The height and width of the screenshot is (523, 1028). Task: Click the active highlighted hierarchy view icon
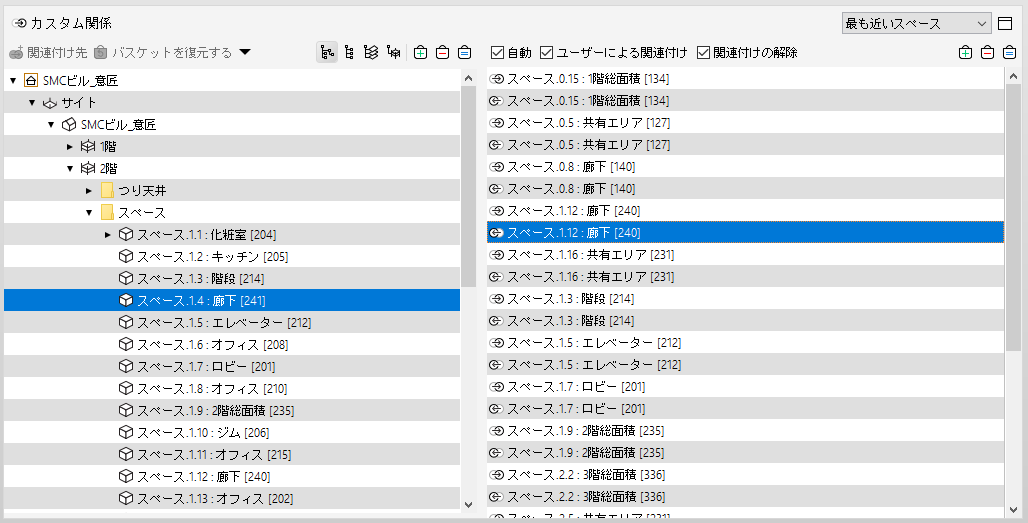pyautogui.click(x=327, y=52)
